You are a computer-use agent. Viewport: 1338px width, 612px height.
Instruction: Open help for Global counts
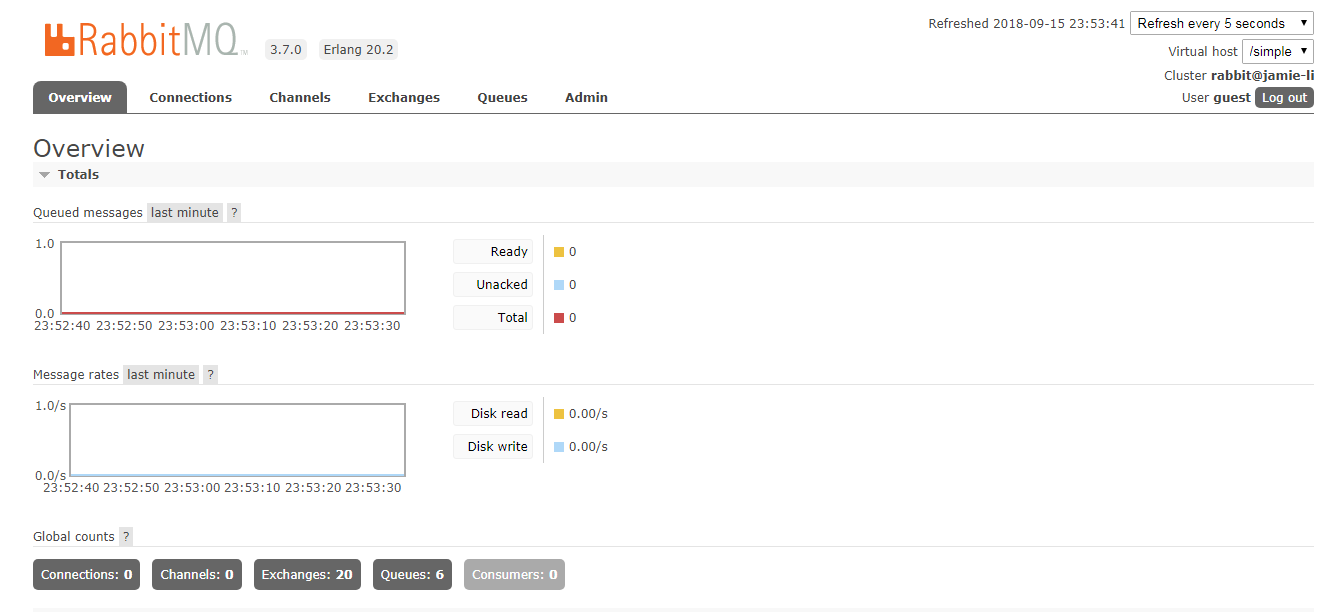[x=126, y=536]
